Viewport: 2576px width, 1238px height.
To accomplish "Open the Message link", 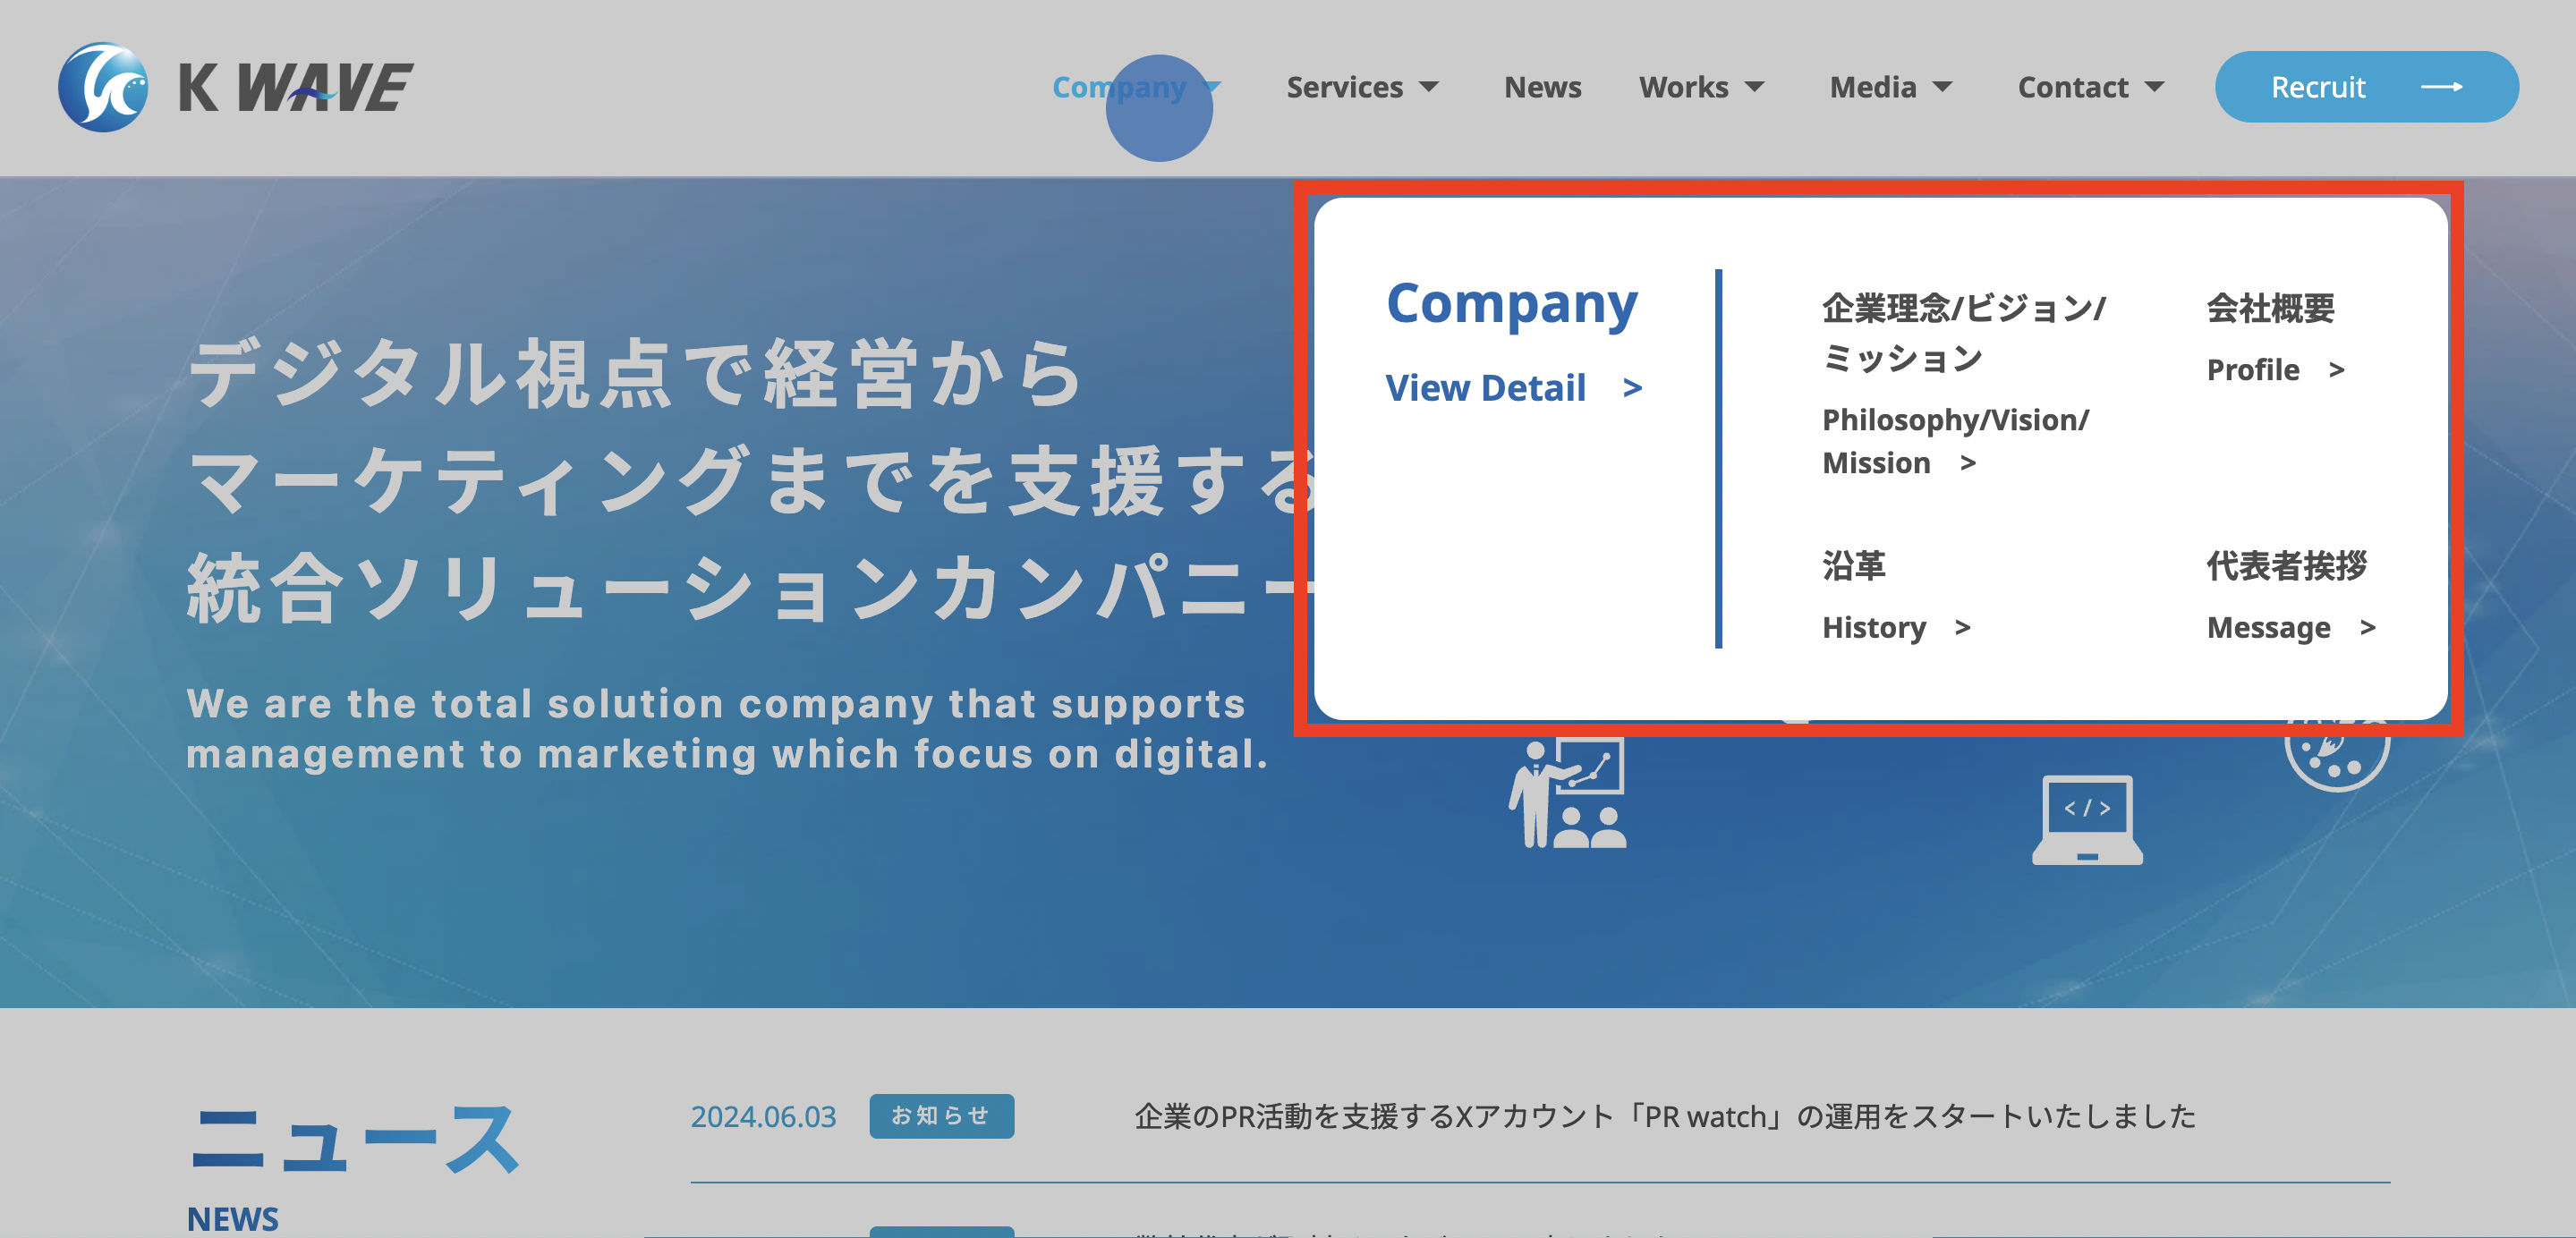I will (x=2268, y=627).
